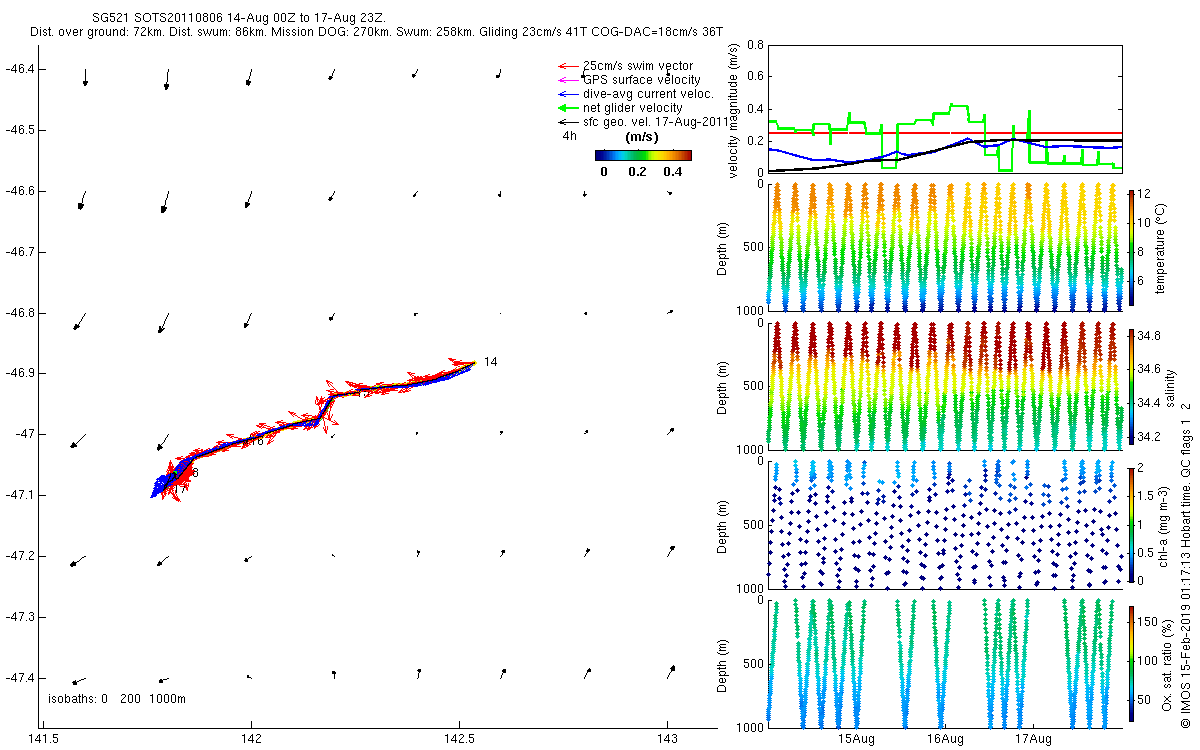Click the '(m/s)' colorbar title
Image resolution: width=1200 pixels, height=750 pixels.
(641, 137)
